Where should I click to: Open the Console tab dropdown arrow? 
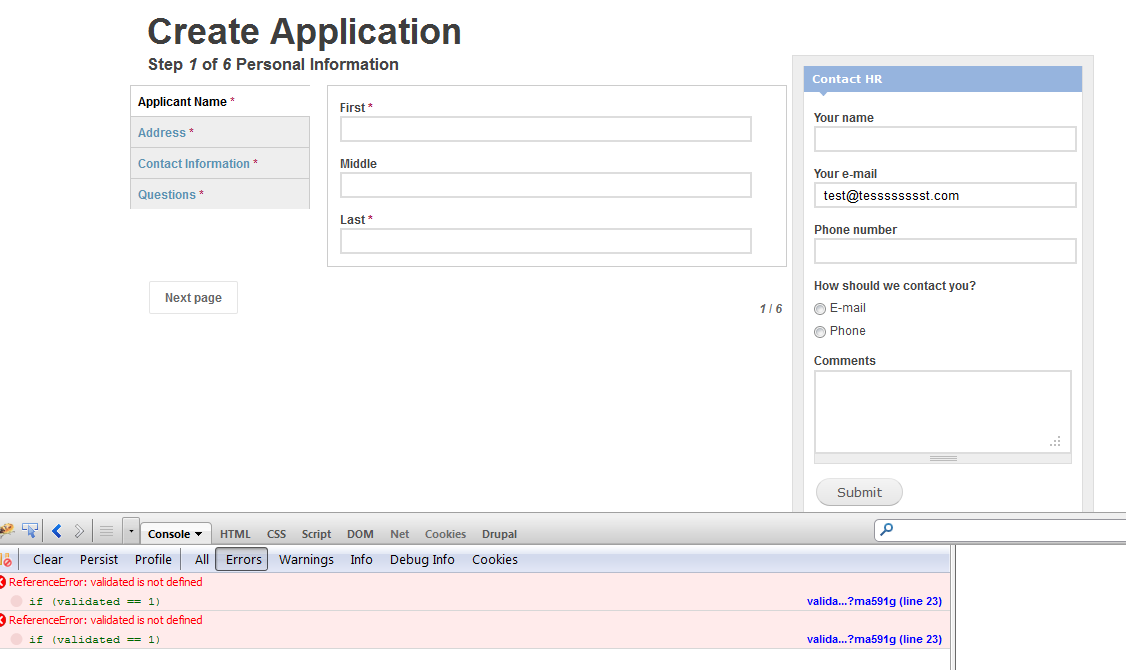point(196,533)
